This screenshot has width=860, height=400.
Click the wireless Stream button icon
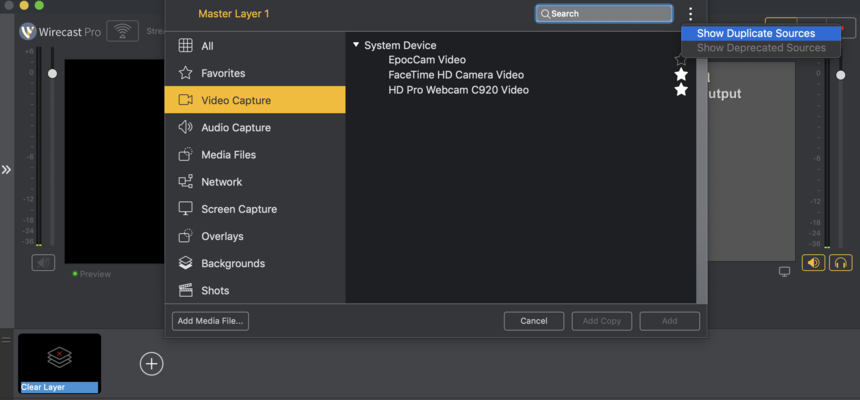pos(122,31)
